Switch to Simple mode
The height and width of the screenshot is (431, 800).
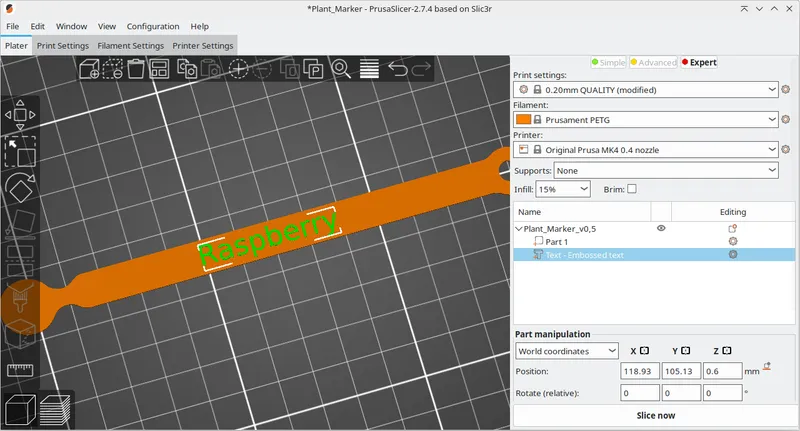coord(608,62)
